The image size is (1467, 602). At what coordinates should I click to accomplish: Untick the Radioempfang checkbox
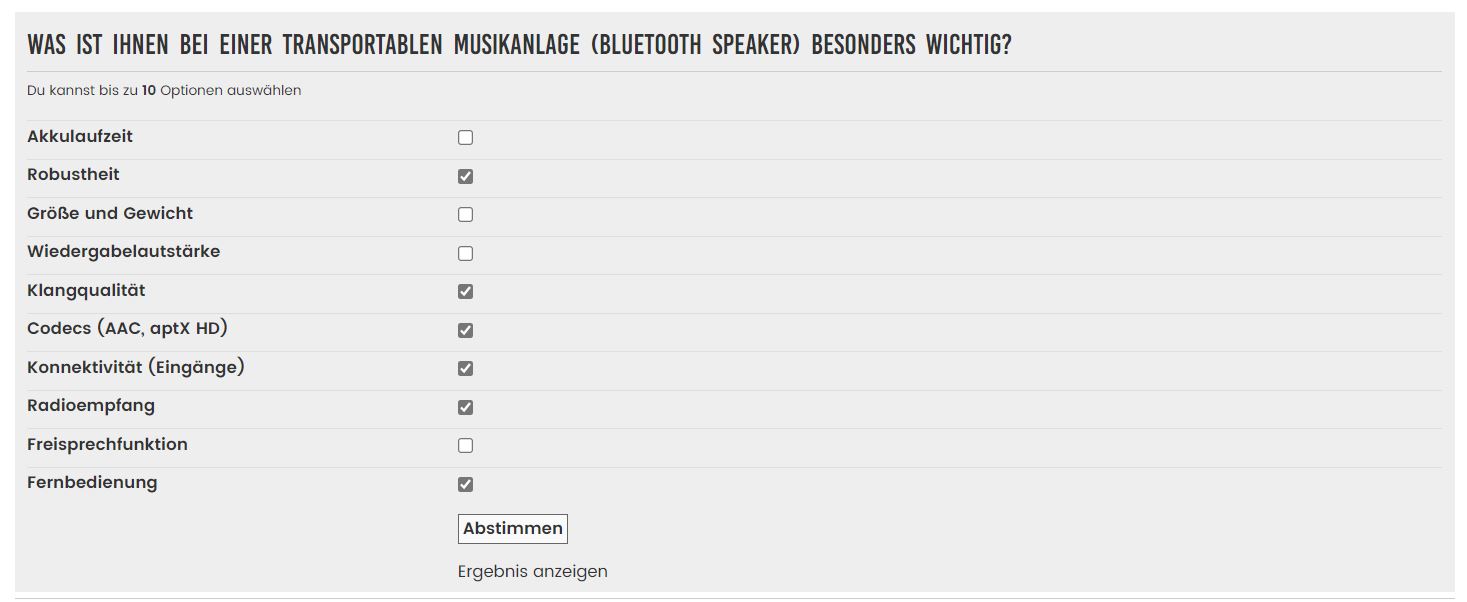pos(465,407)
